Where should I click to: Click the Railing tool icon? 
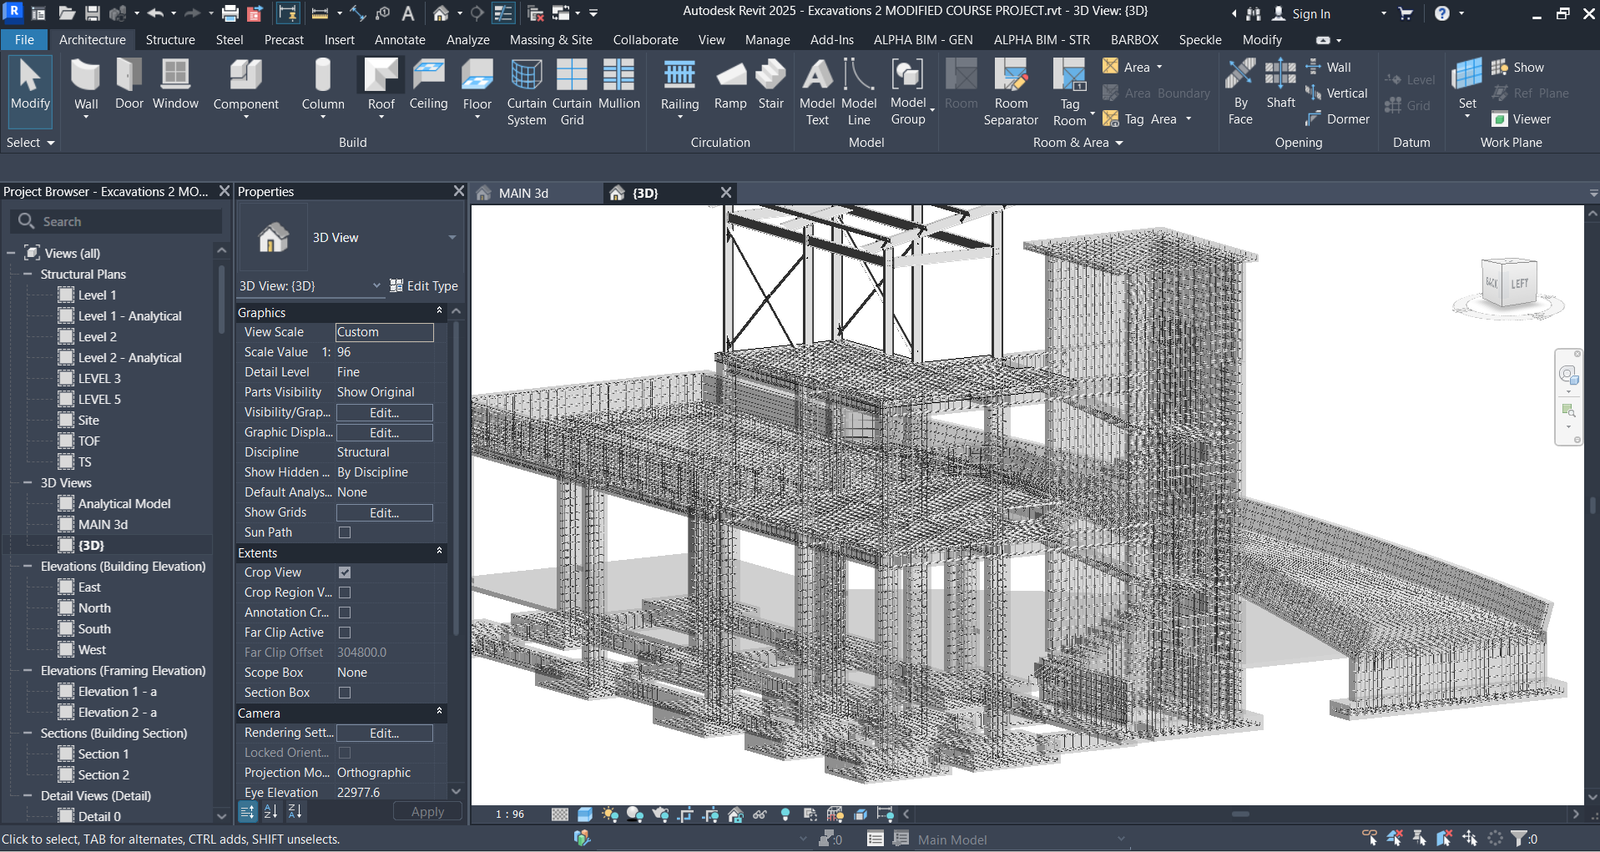(x=679, y=76)
